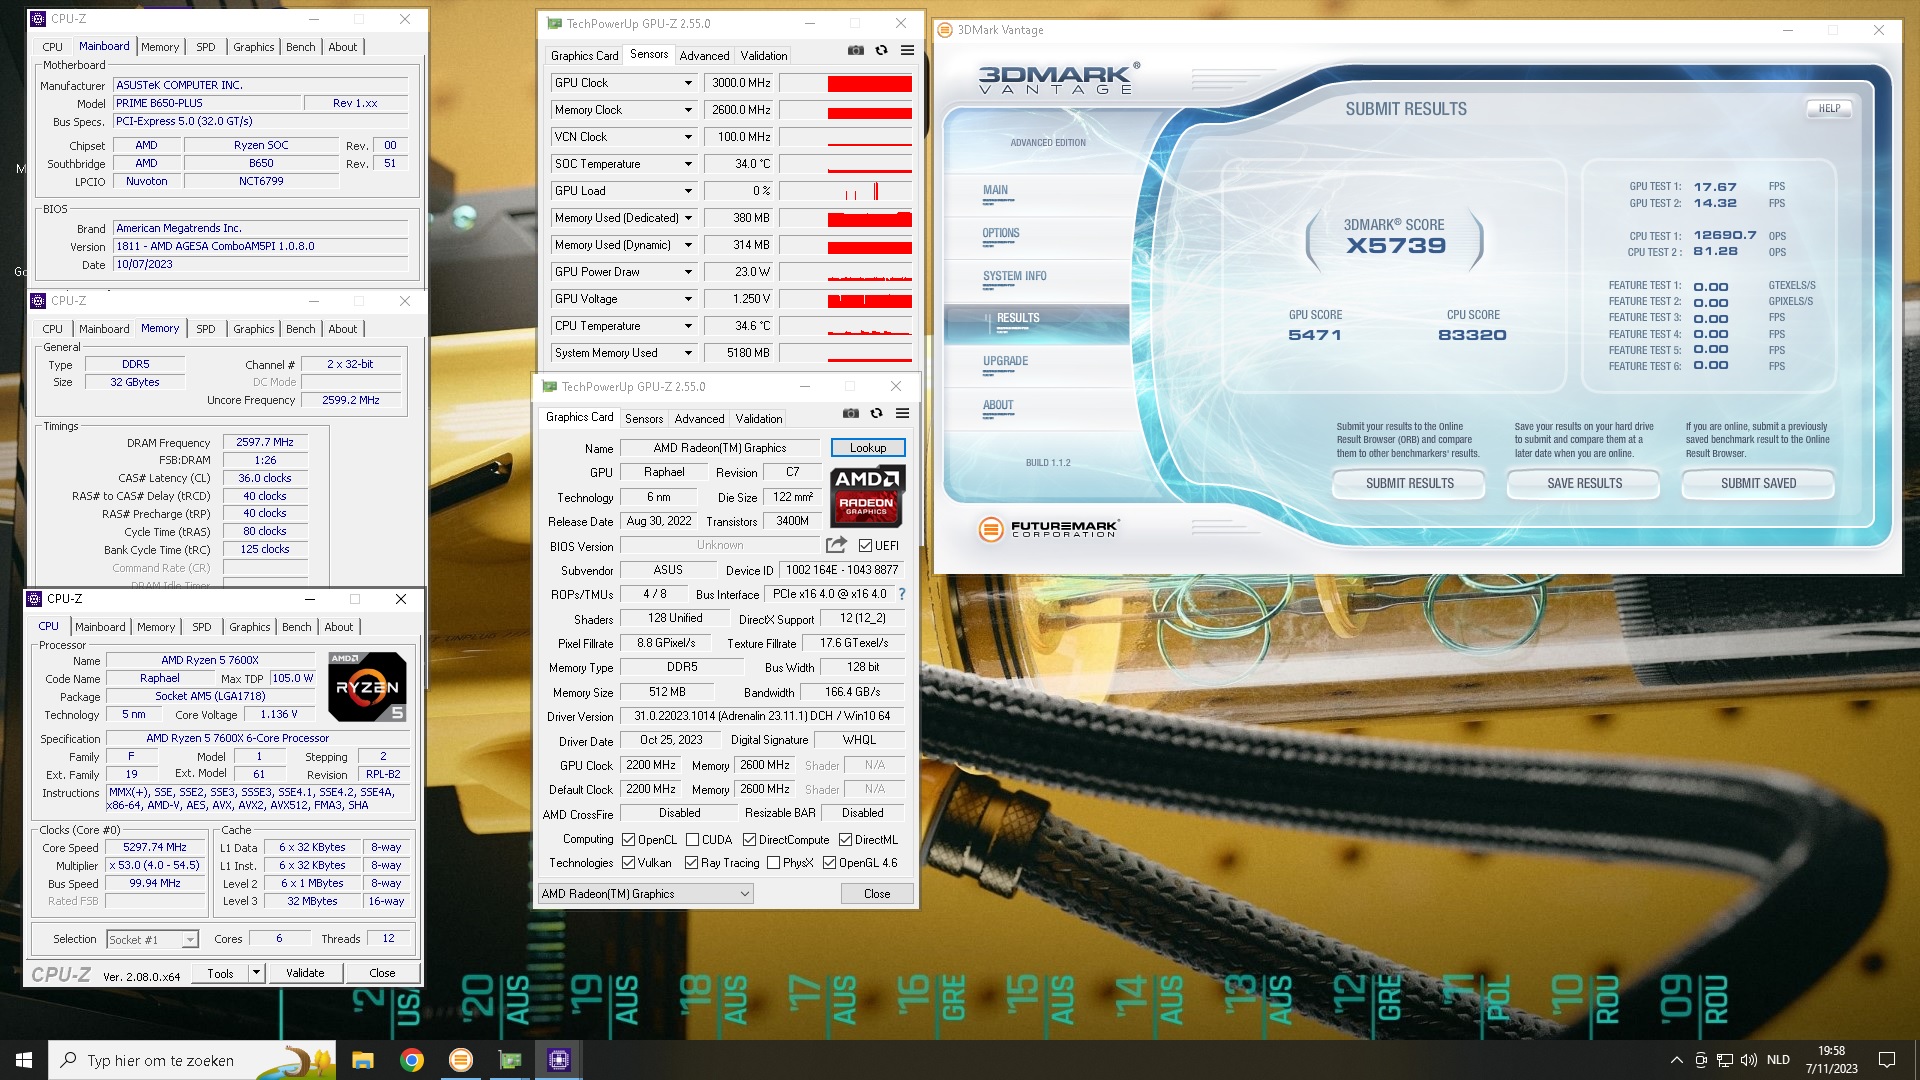Viewport: 1920px width, 1080px height.
Task: Toggle the DirectCompute checkbox
Action: 749,840
